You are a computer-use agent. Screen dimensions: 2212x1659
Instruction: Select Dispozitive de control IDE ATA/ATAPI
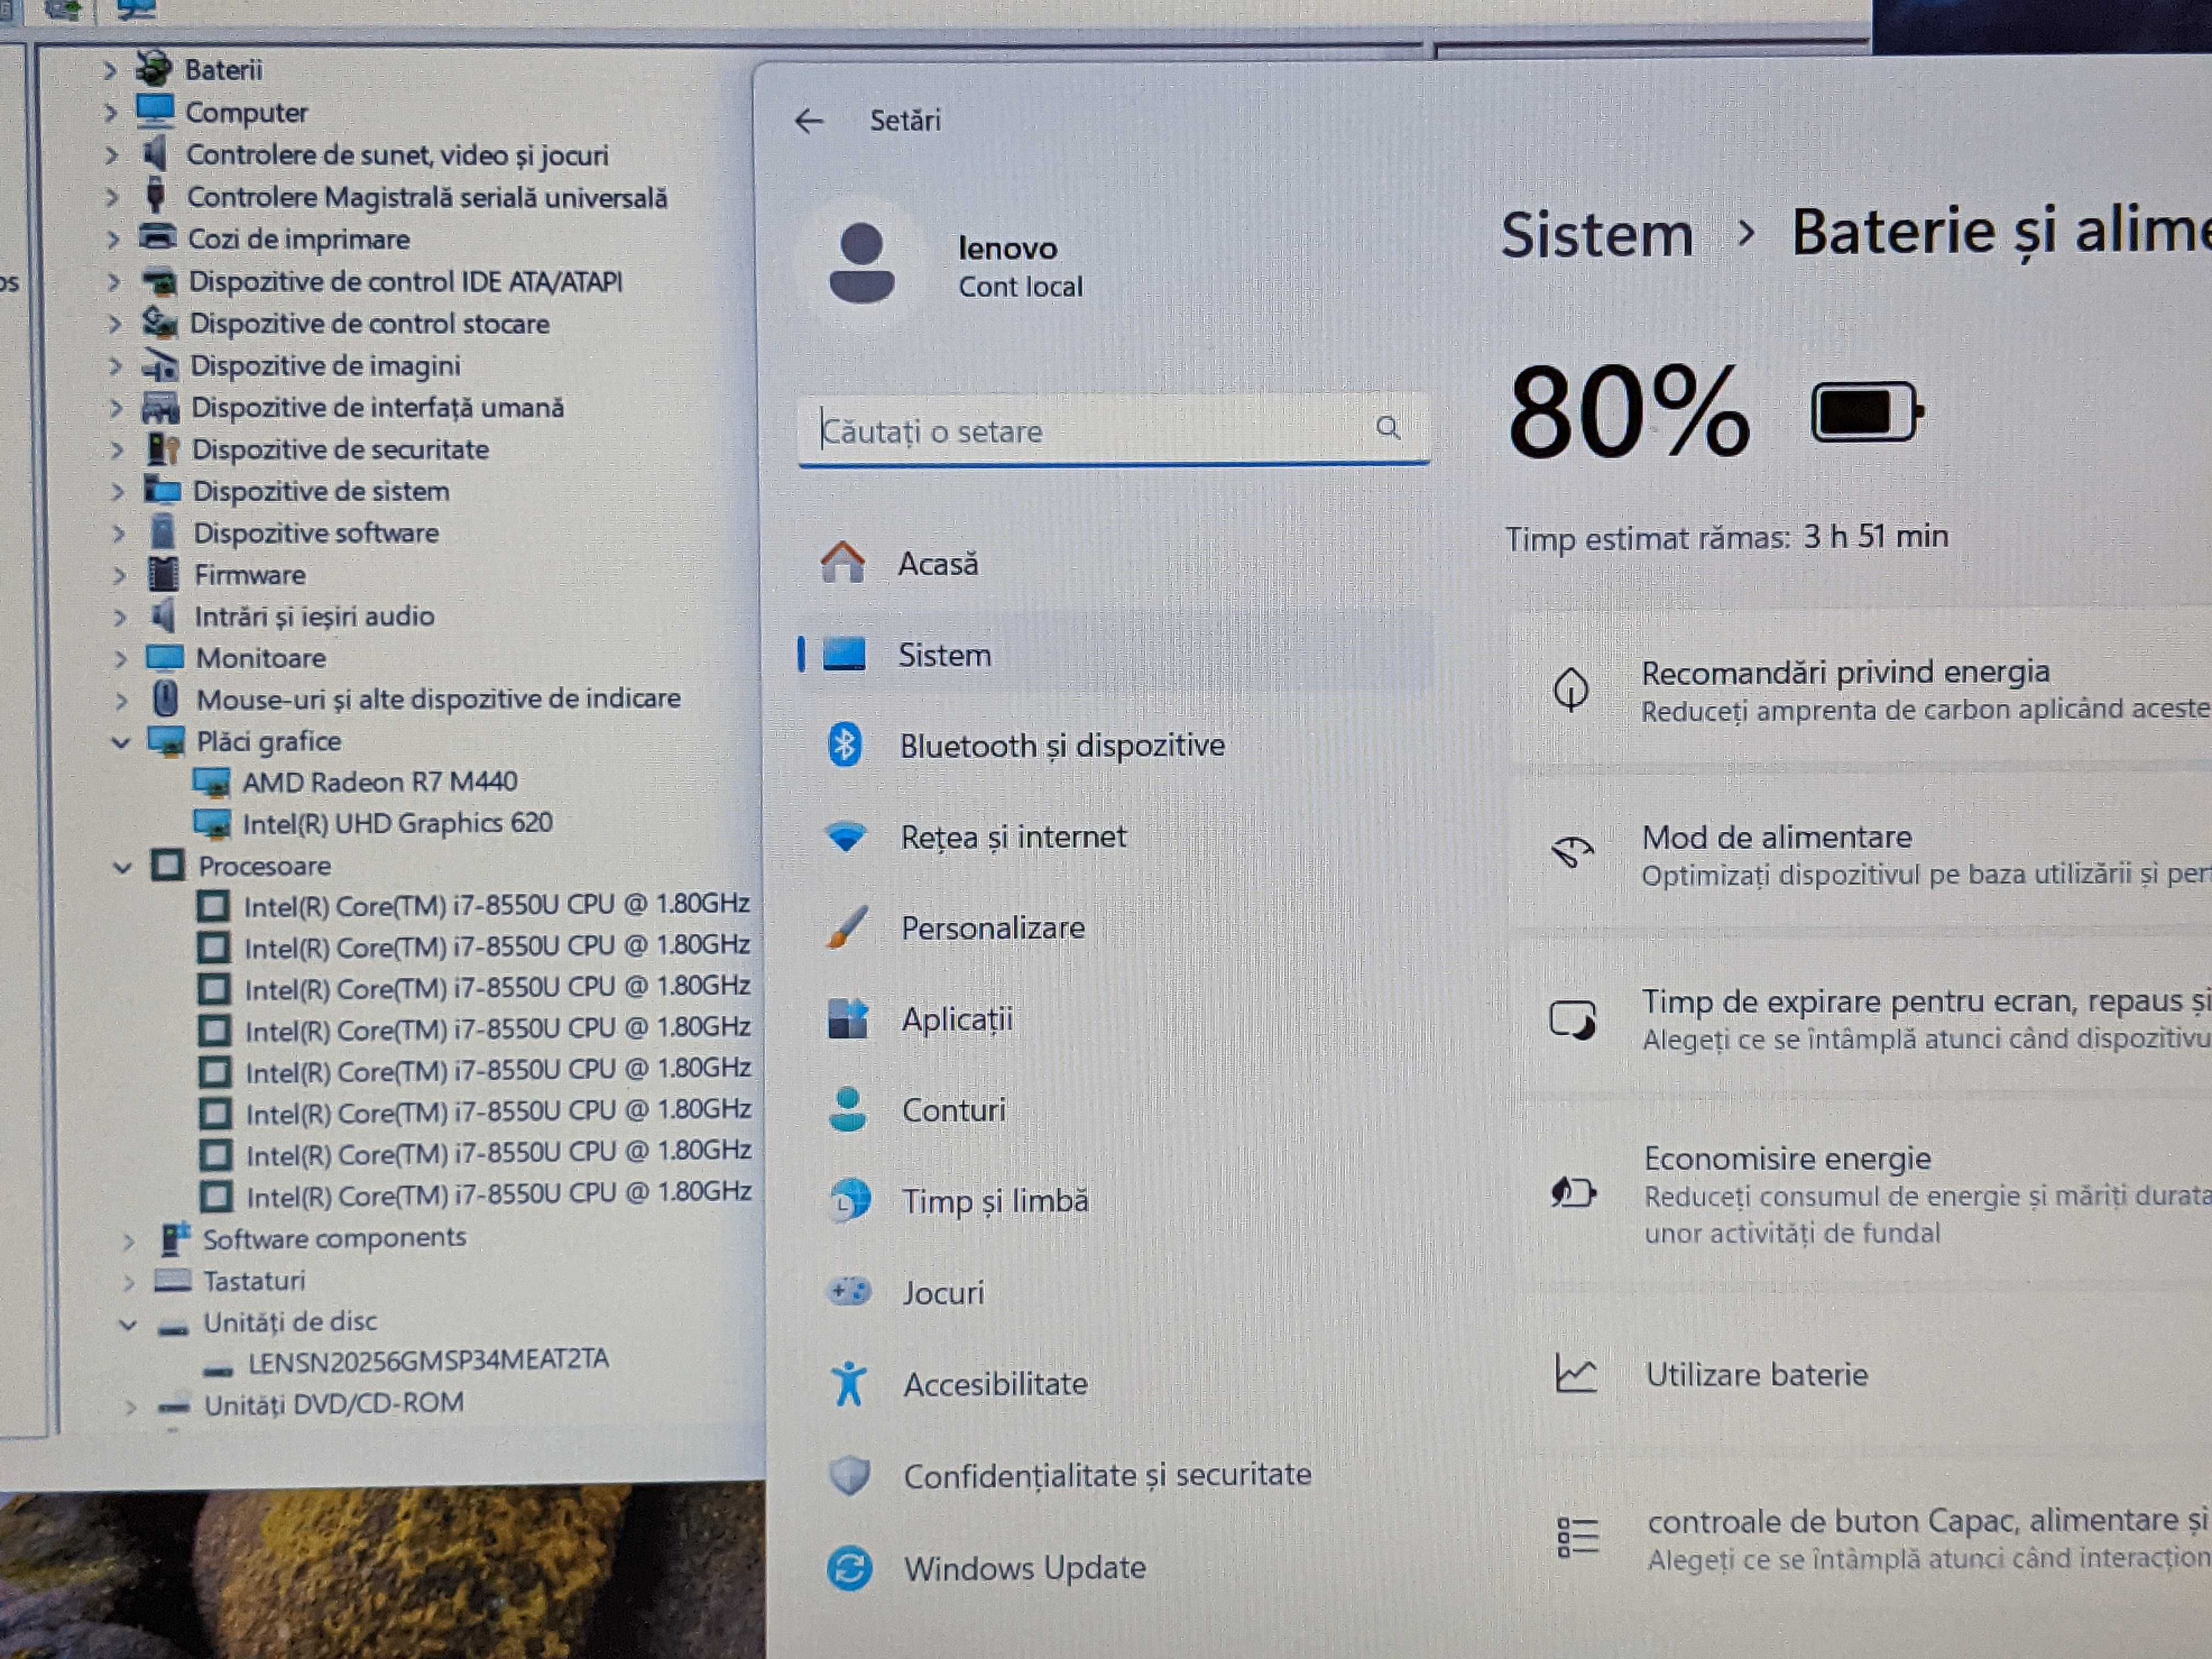[x=406, y=282]
